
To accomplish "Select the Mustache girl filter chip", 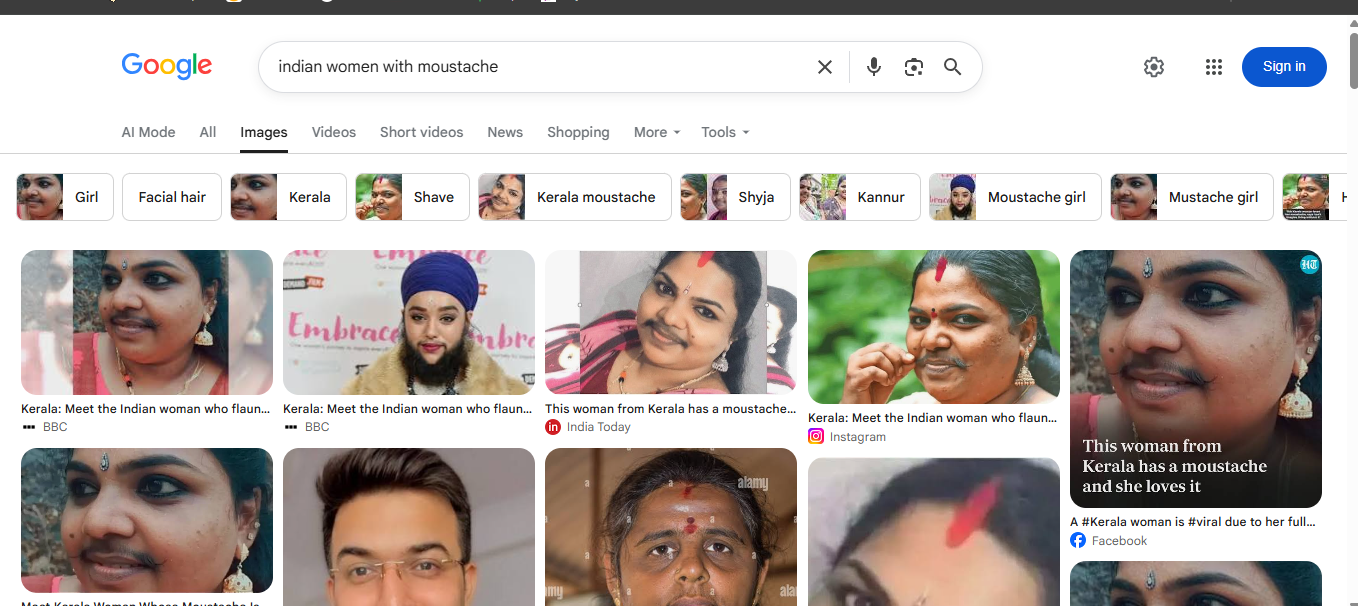I will tap(1192, 197).
